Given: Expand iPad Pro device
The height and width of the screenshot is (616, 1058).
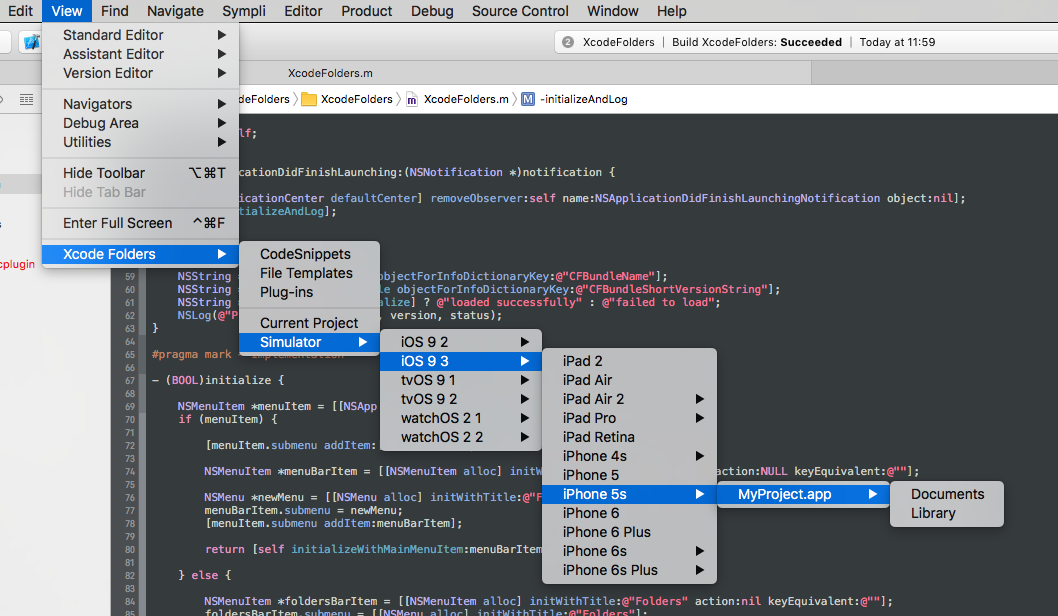Looking at the screenshot, I should coord(630,417).
